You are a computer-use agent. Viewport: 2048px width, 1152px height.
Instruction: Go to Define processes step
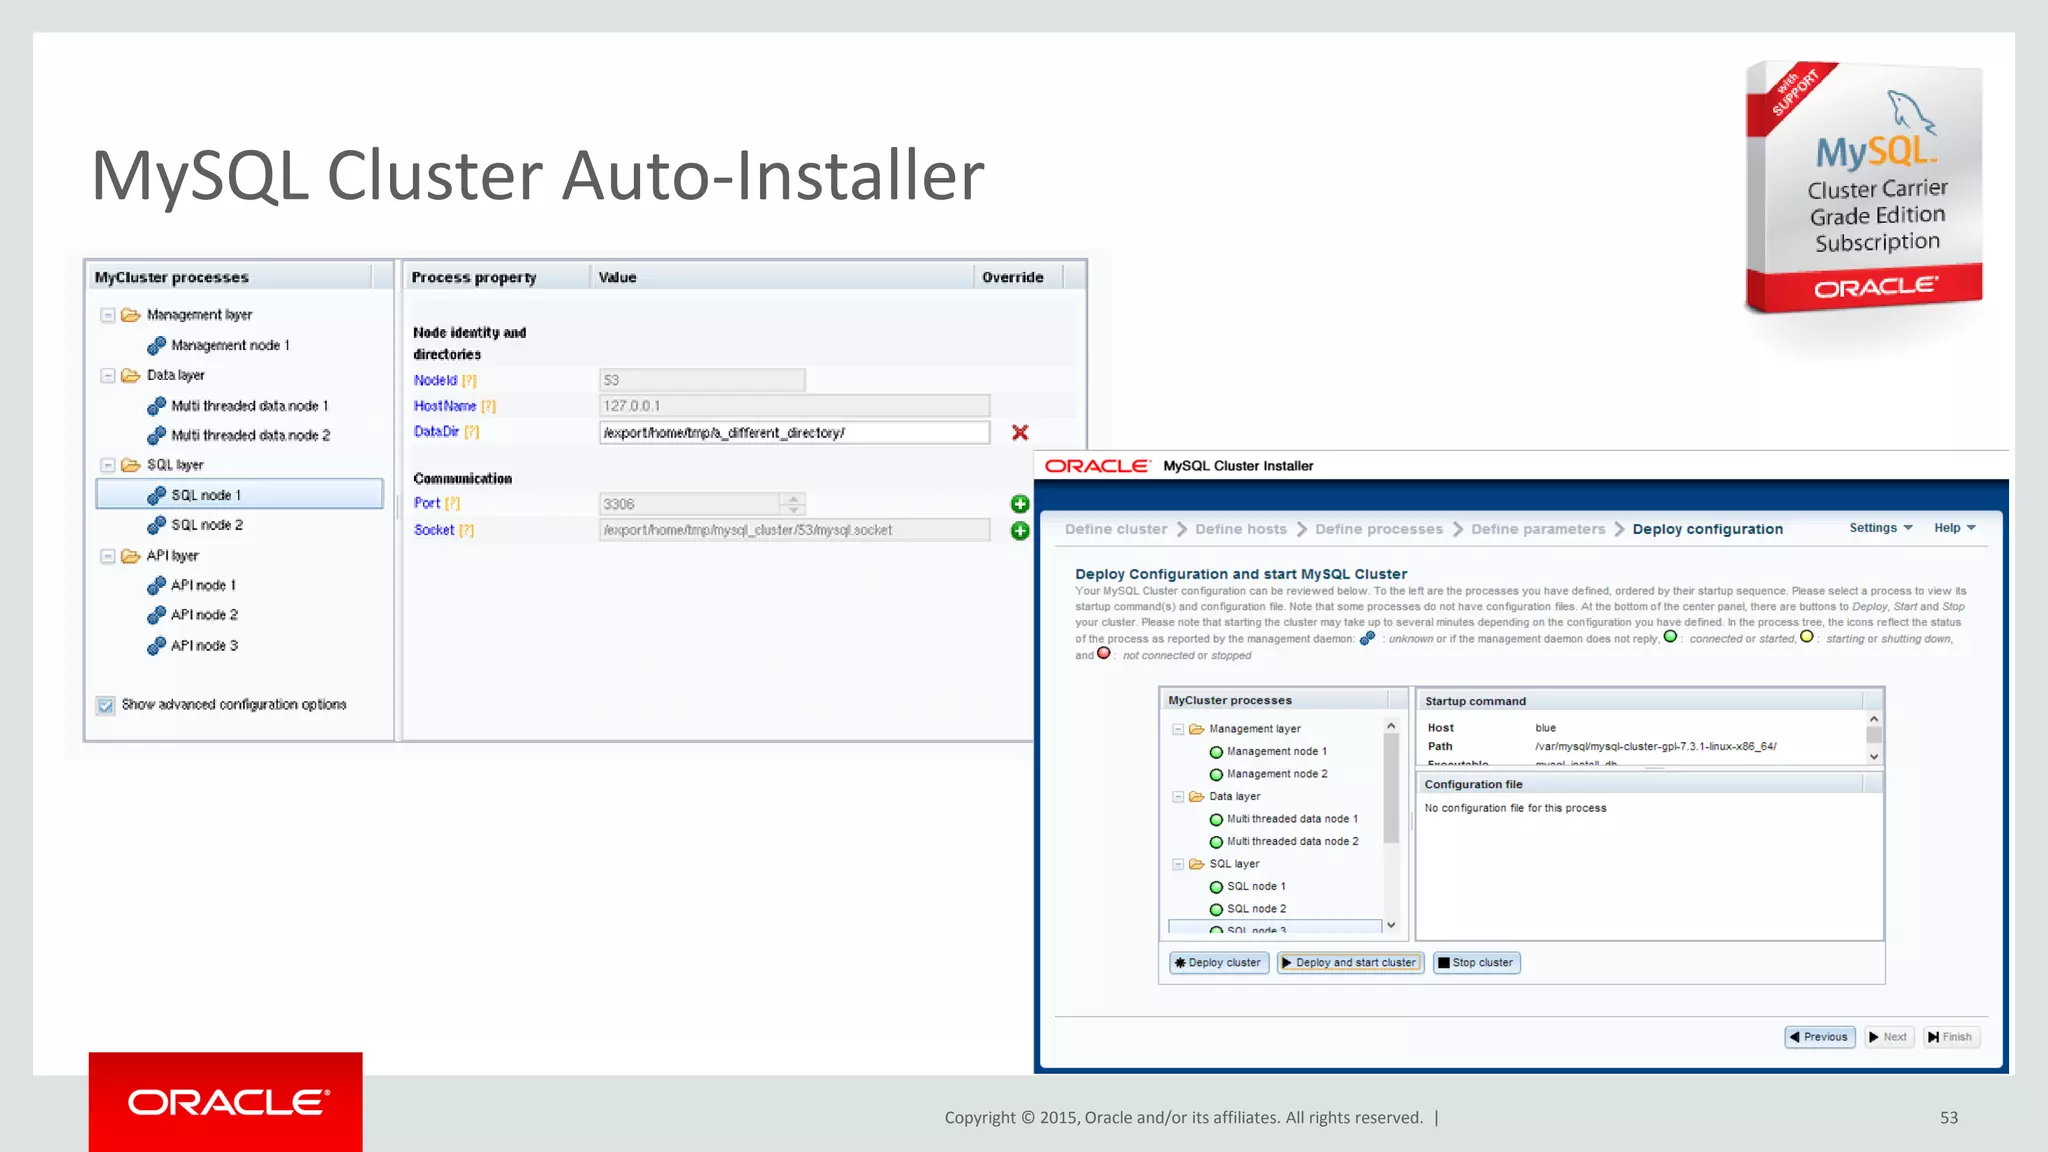coord(1378,529)
